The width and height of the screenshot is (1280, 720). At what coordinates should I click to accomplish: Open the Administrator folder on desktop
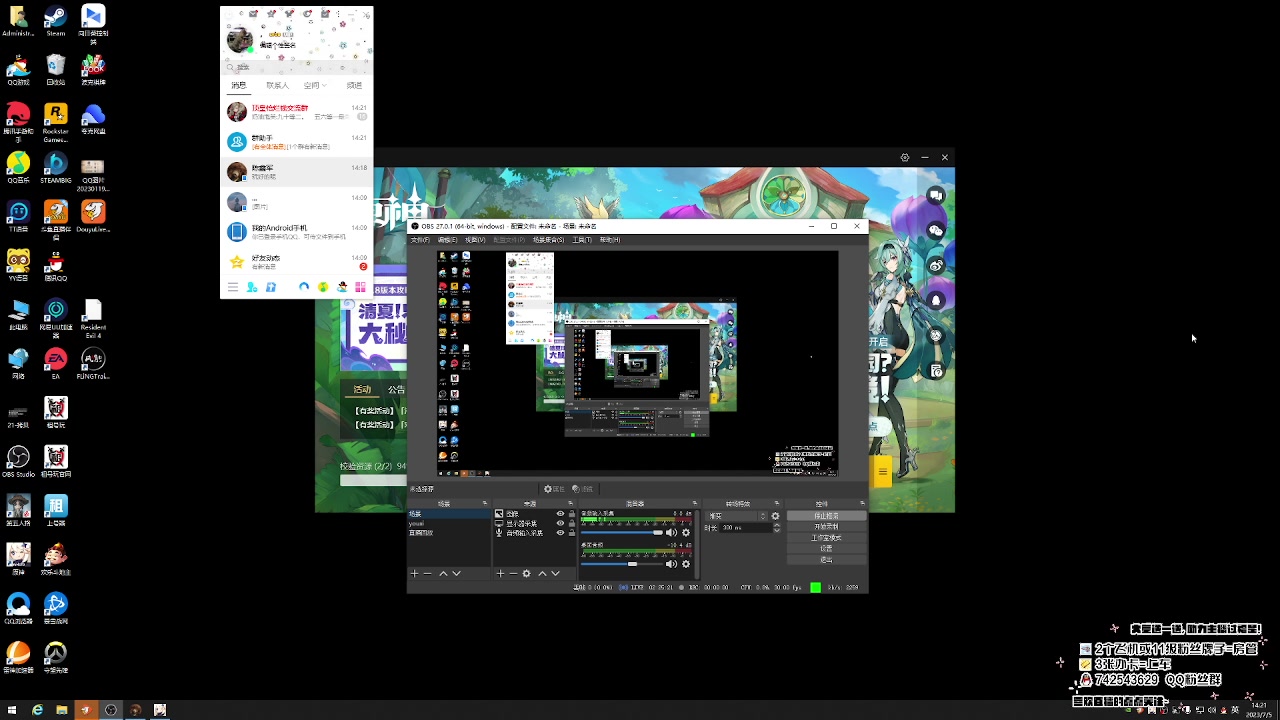[18, 20]
